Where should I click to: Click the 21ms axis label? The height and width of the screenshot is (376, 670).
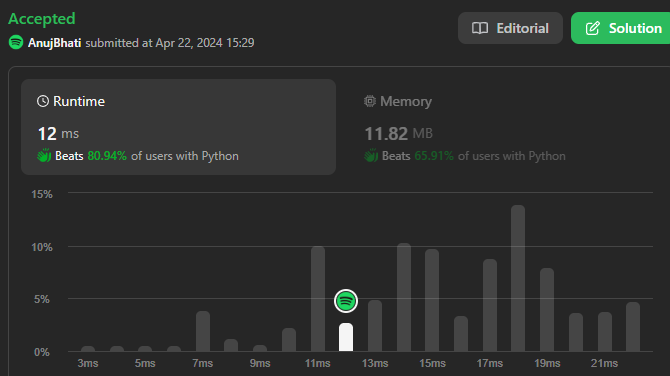604,363
